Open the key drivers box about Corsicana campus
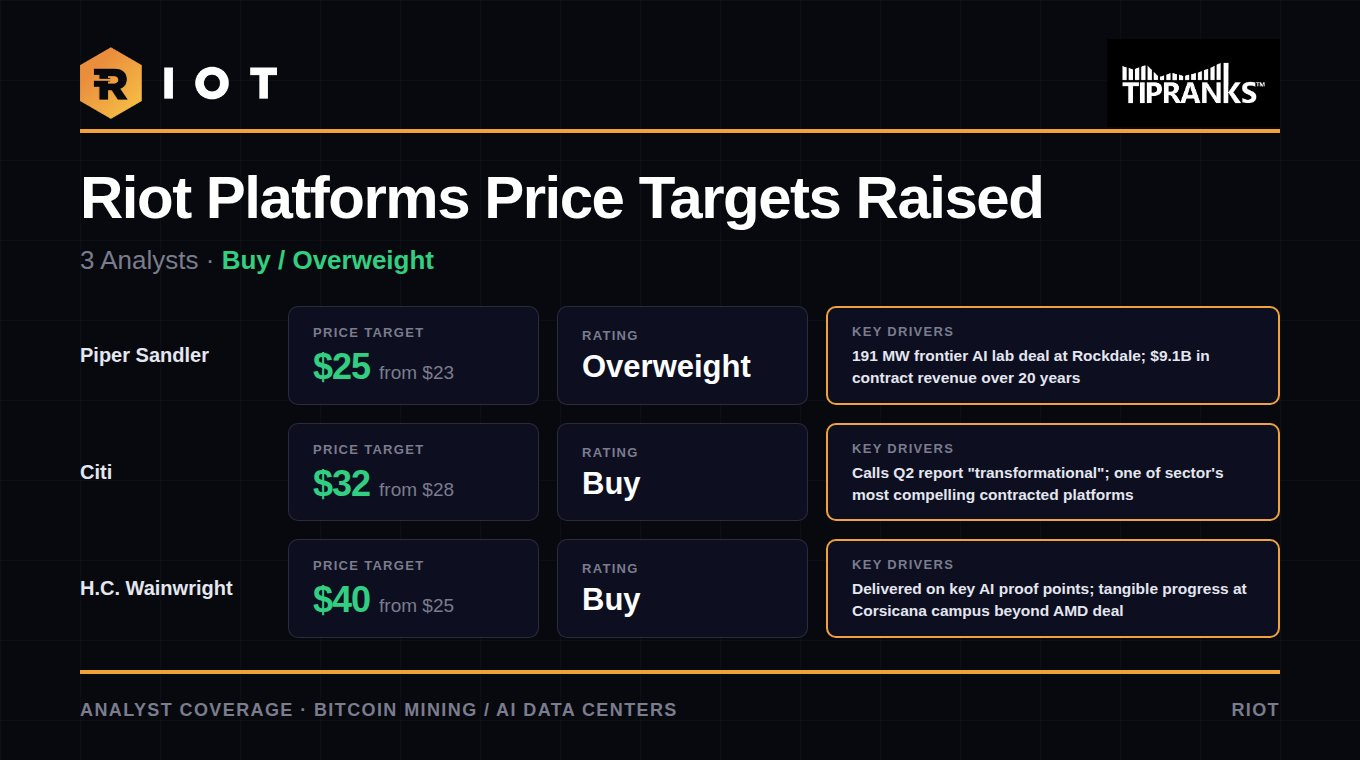The width and height of the screenshot is (1360, 760). [1053, 588]
